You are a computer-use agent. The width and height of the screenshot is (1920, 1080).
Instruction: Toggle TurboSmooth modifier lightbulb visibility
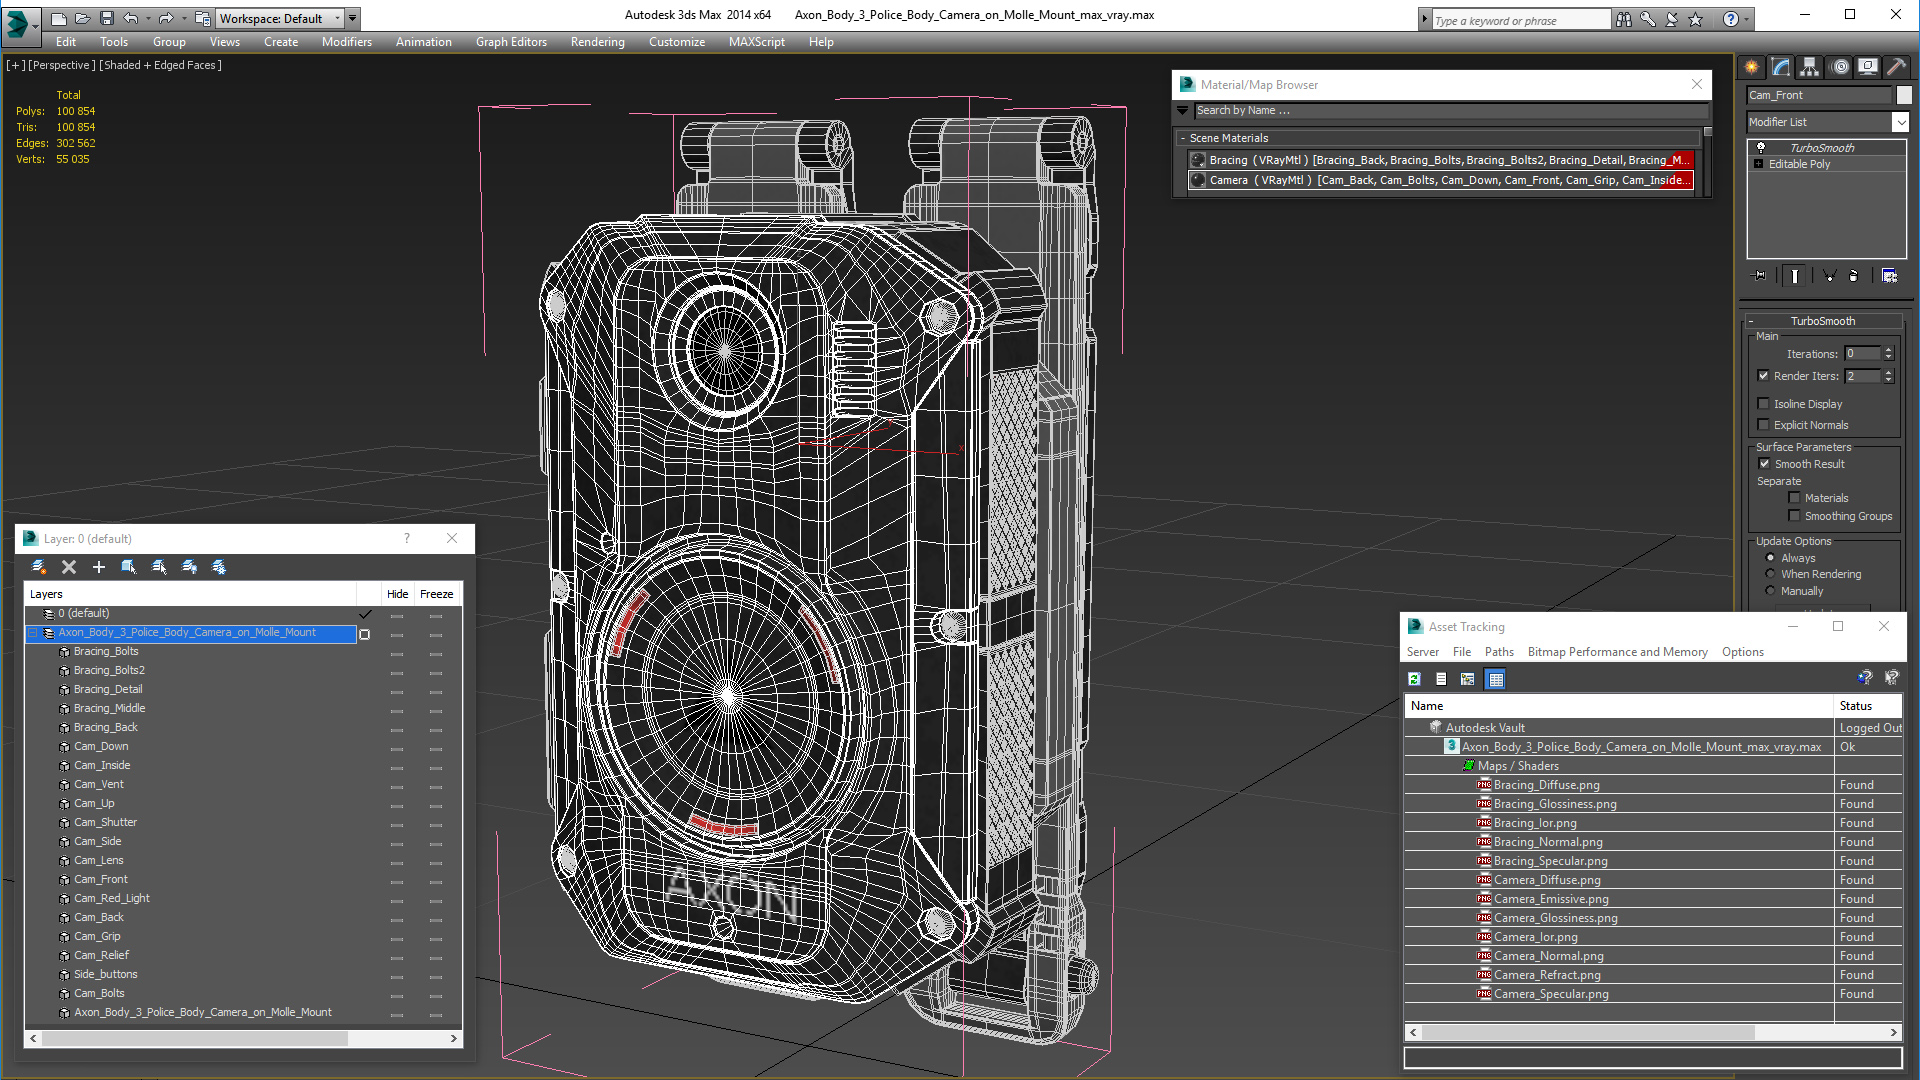pos(1761,147)
